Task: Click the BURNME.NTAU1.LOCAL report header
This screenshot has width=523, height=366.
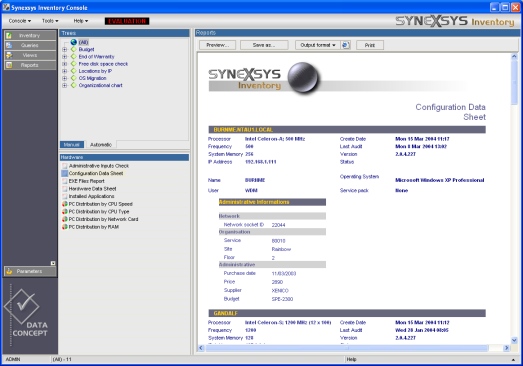Action: click(x=347, y=129)
